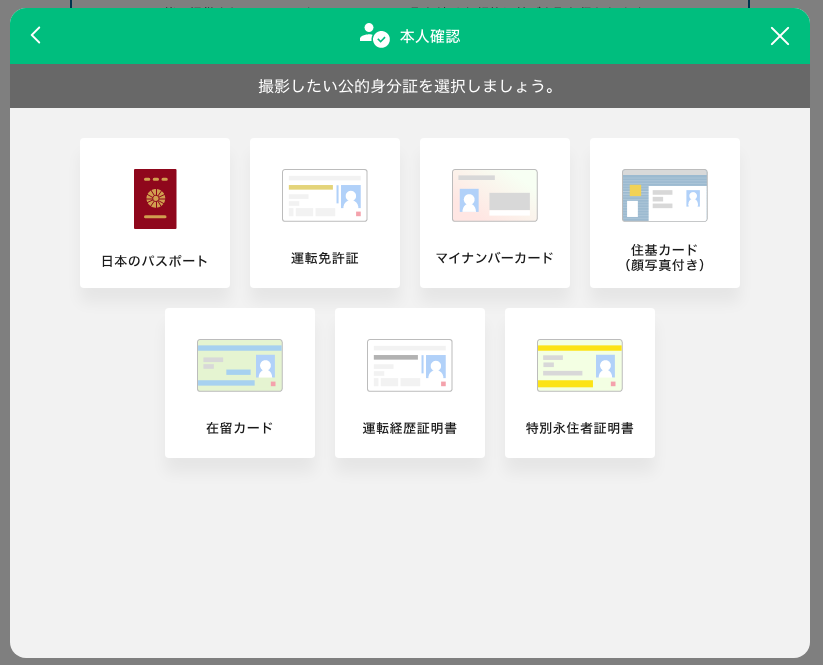Select the My Number card icon

pos(495,195)
